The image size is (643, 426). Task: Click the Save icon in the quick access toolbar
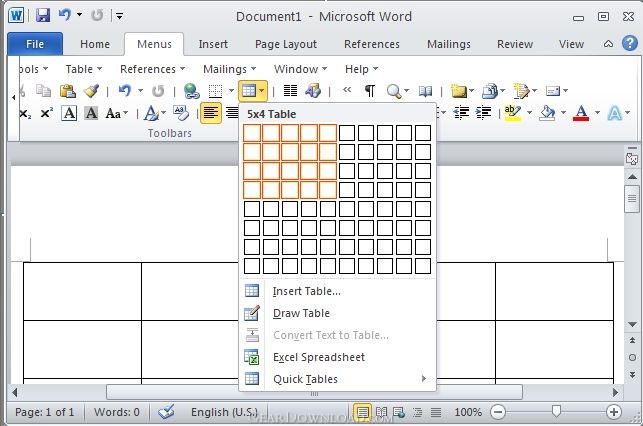coord(43,16)
